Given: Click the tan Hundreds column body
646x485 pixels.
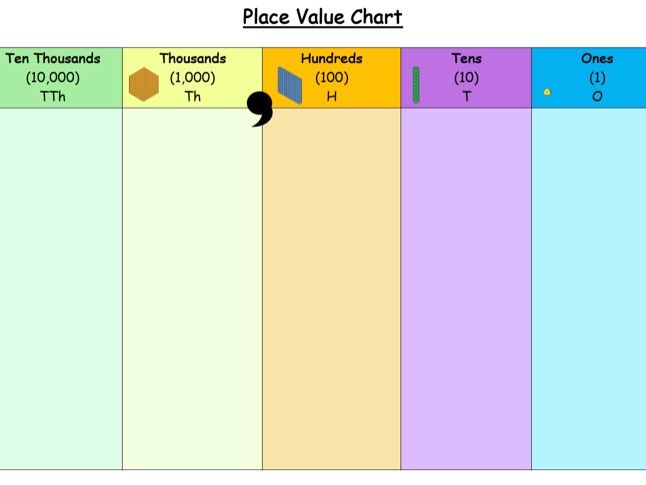Looking at the screenshot, I should click(332, 289).
